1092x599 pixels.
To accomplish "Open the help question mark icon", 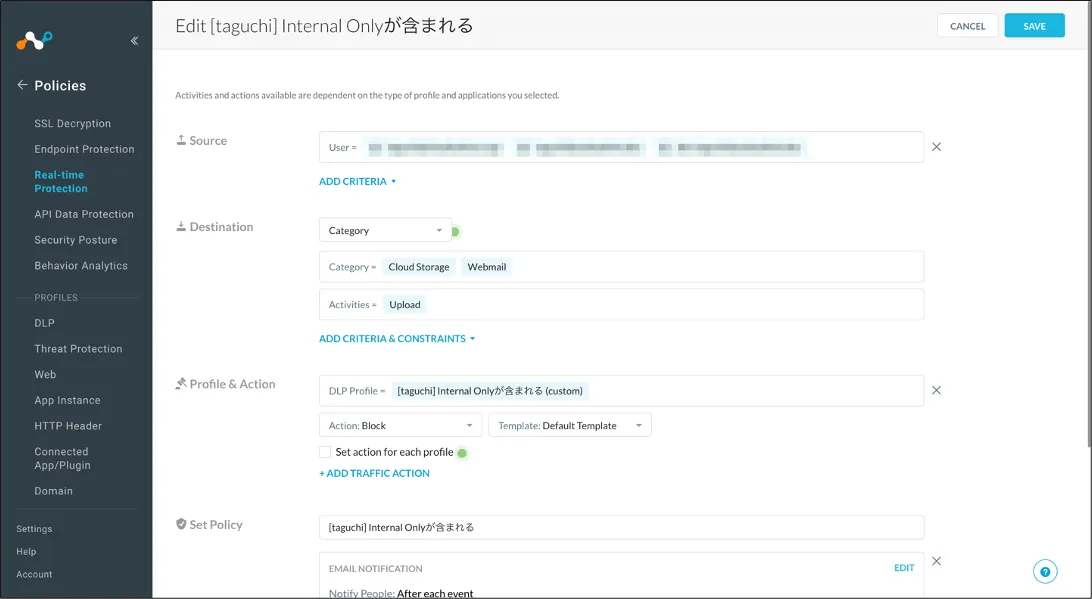I will tap(1045, 572).
